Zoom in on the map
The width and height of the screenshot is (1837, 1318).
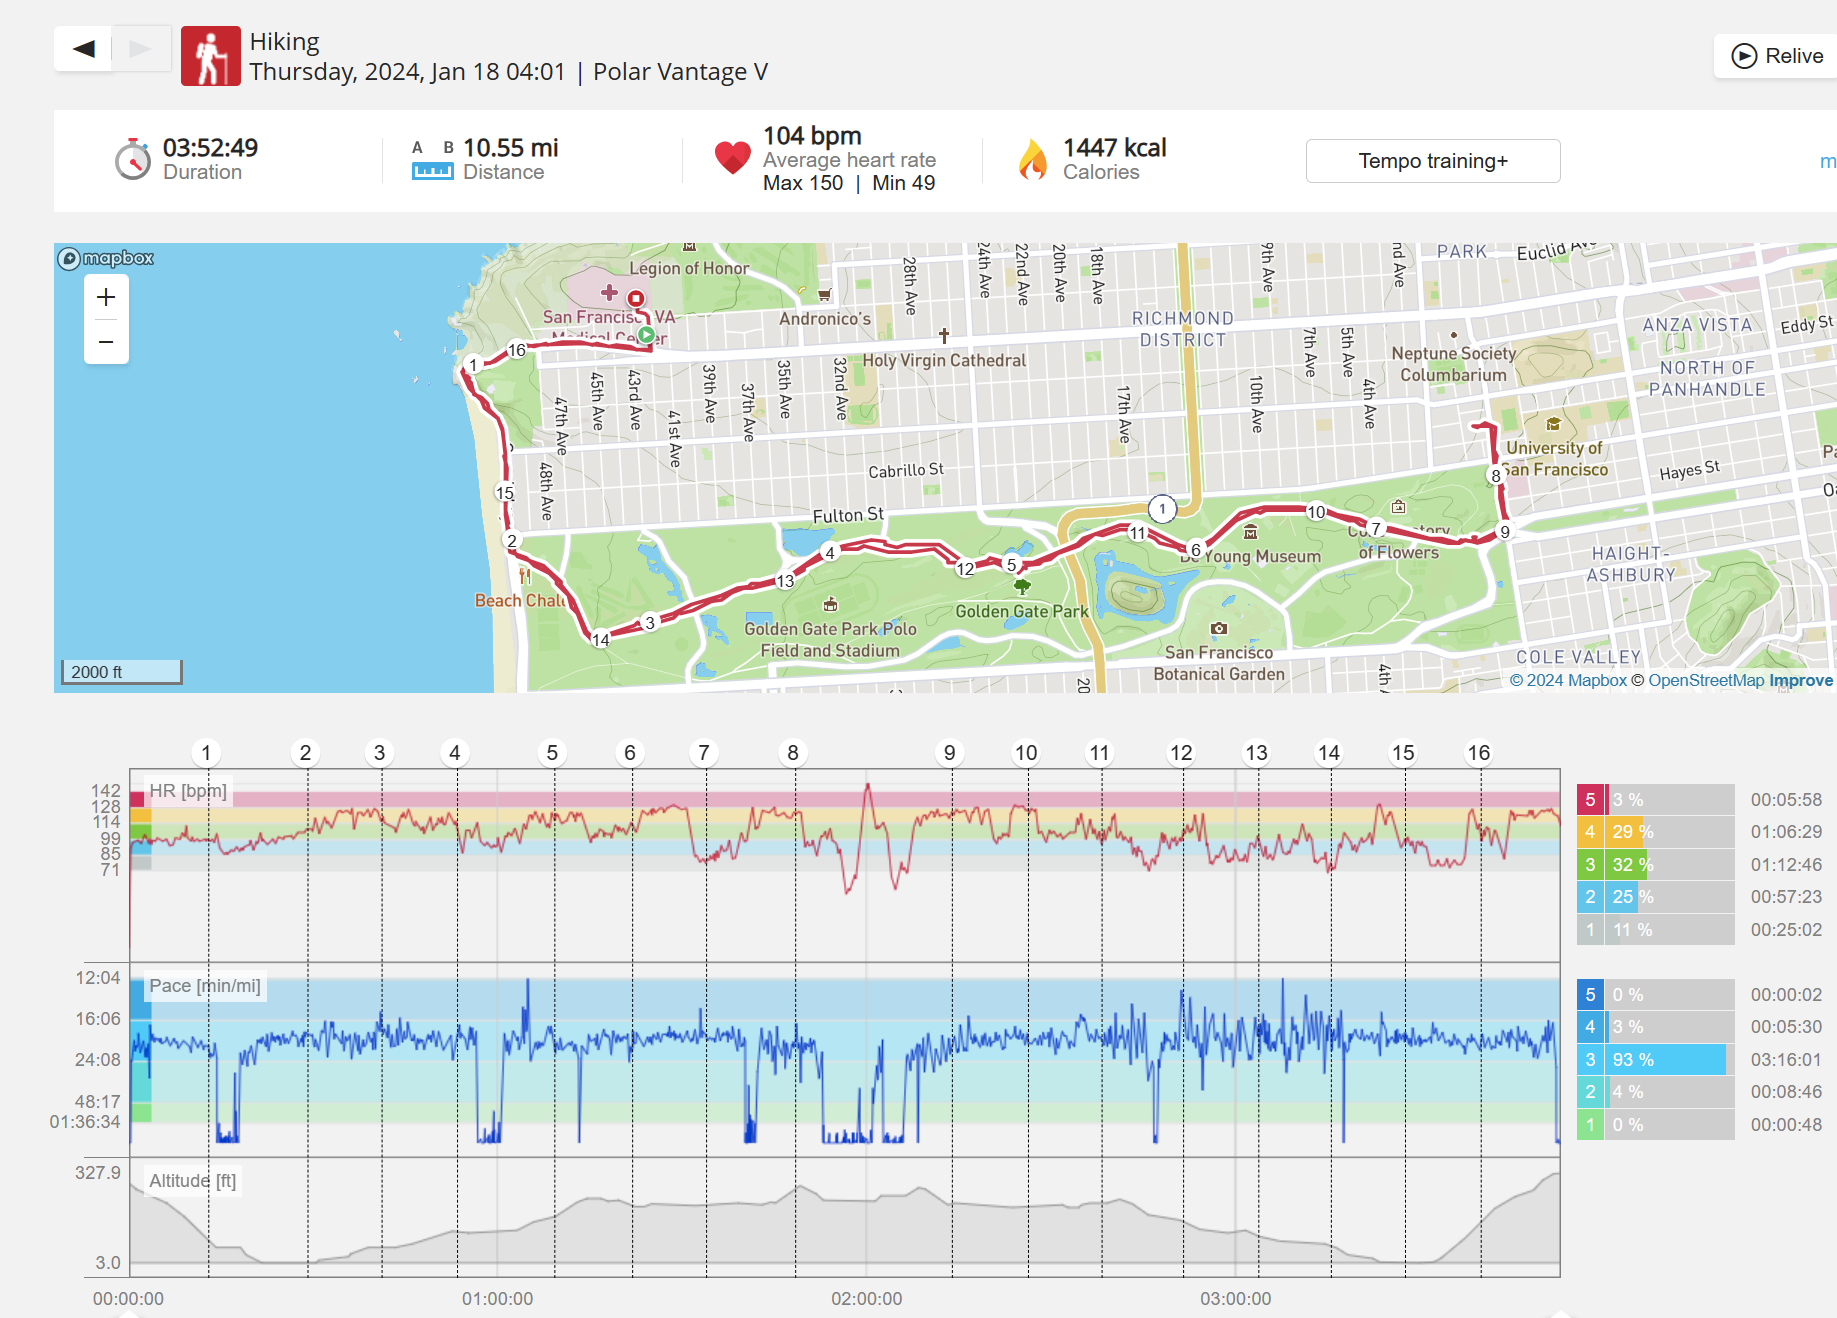(106, 297)
